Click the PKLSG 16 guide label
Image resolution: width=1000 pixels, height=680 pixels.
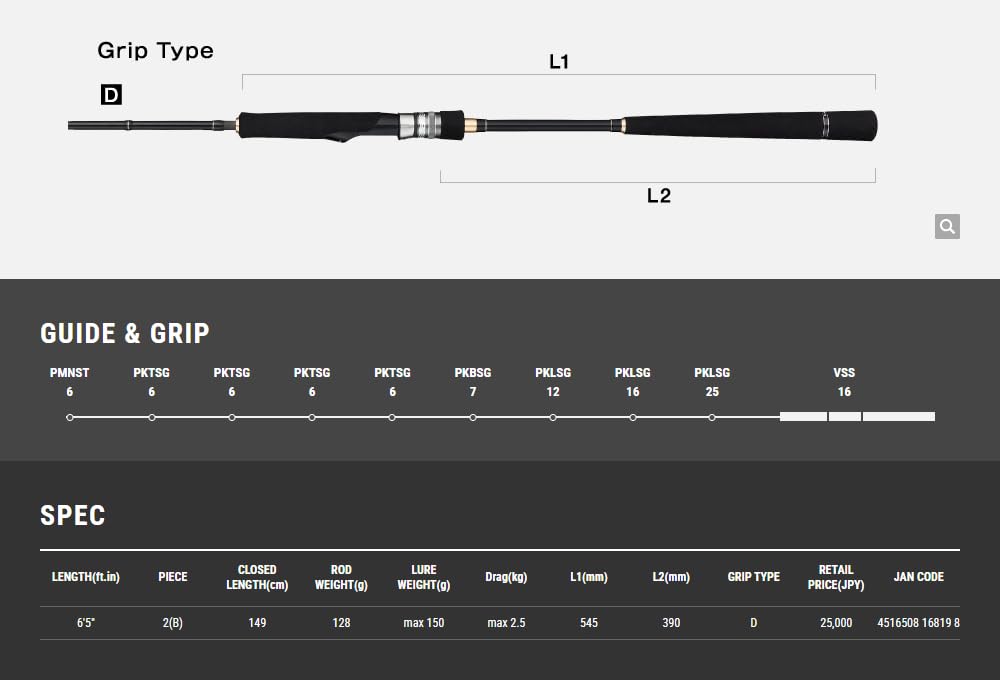pyautogui.click(x=632, y=373)
